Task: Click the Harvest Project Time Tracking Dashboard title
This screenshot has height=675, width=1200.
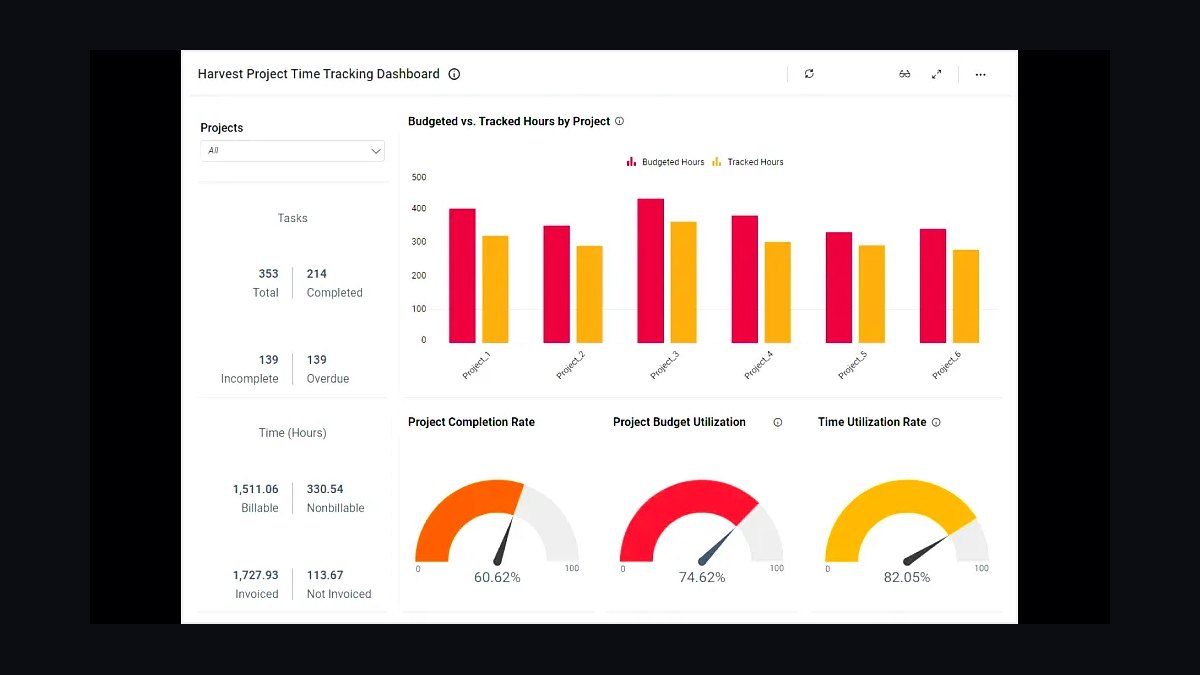Action: click(319, 74)
